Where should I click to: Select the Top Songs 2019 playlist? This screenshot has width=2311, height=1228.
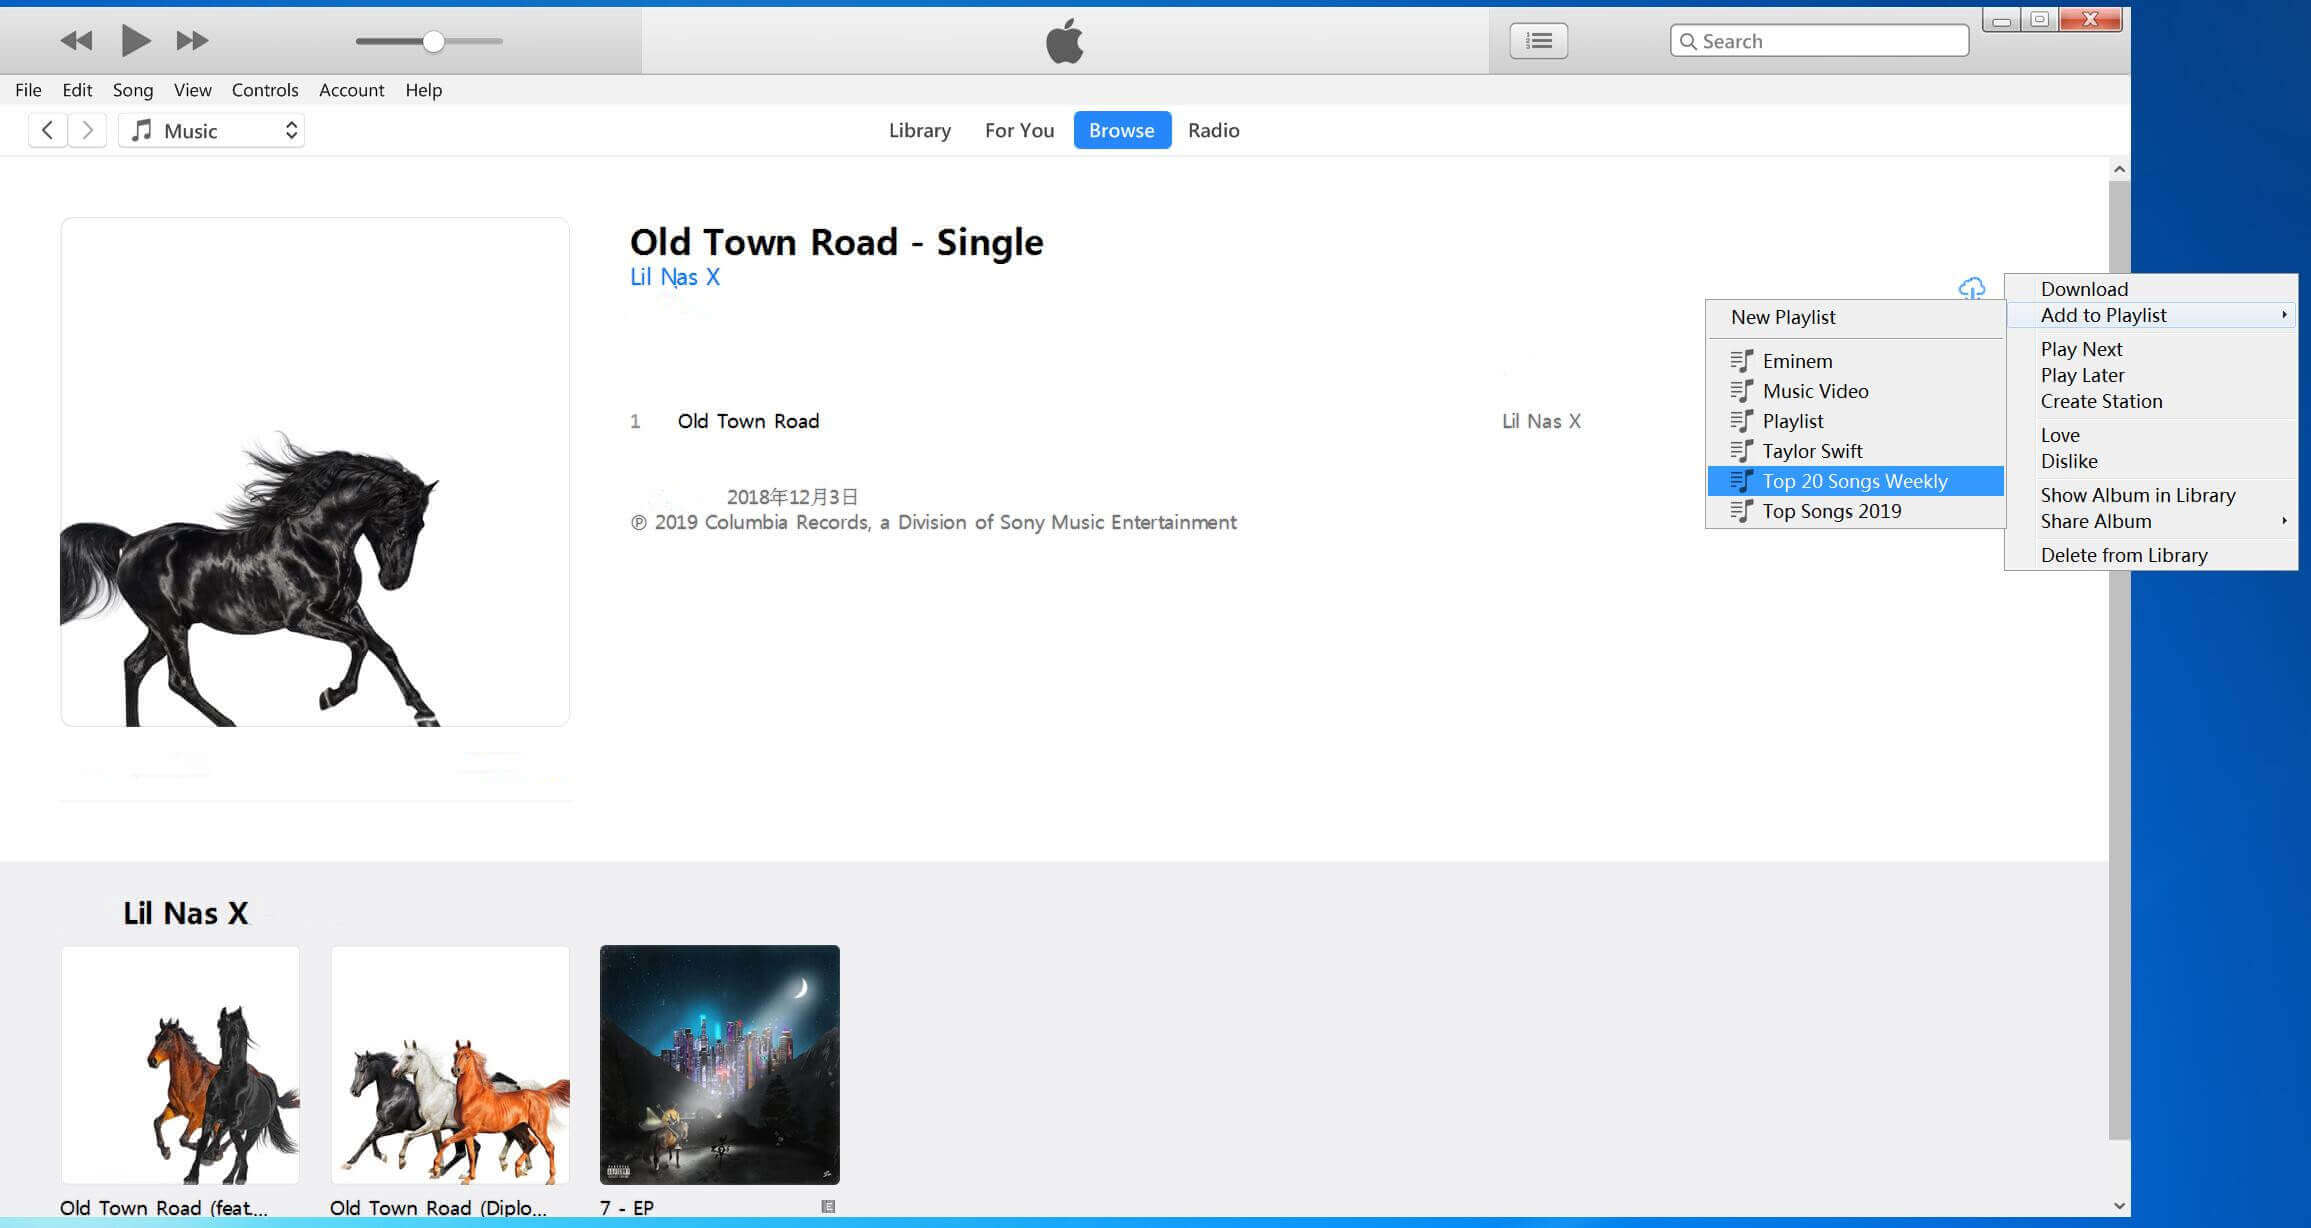1830,509
